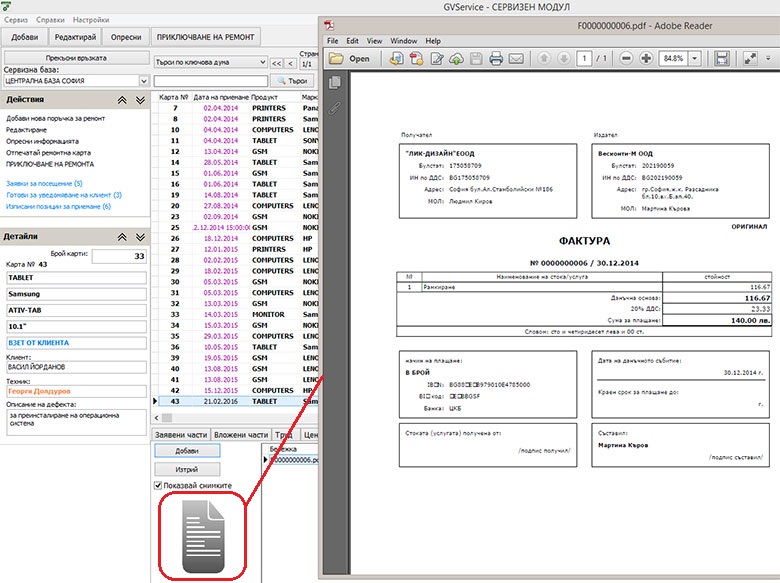Open 'Изписани позиции за приемане (6)' link
Image resolution: width=780 pixels, height=583 pixels.
pos(58,206)
